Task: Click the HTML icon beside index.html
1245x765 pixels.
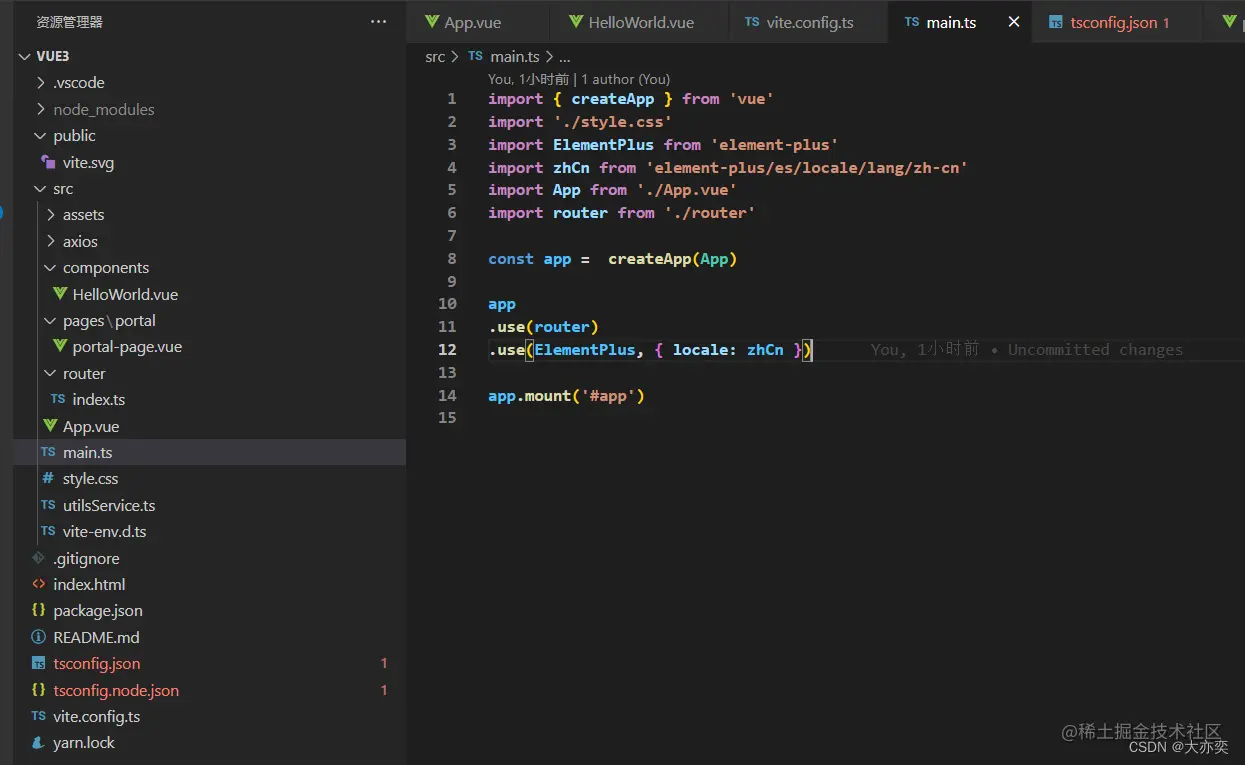Action: pos(38,584)
